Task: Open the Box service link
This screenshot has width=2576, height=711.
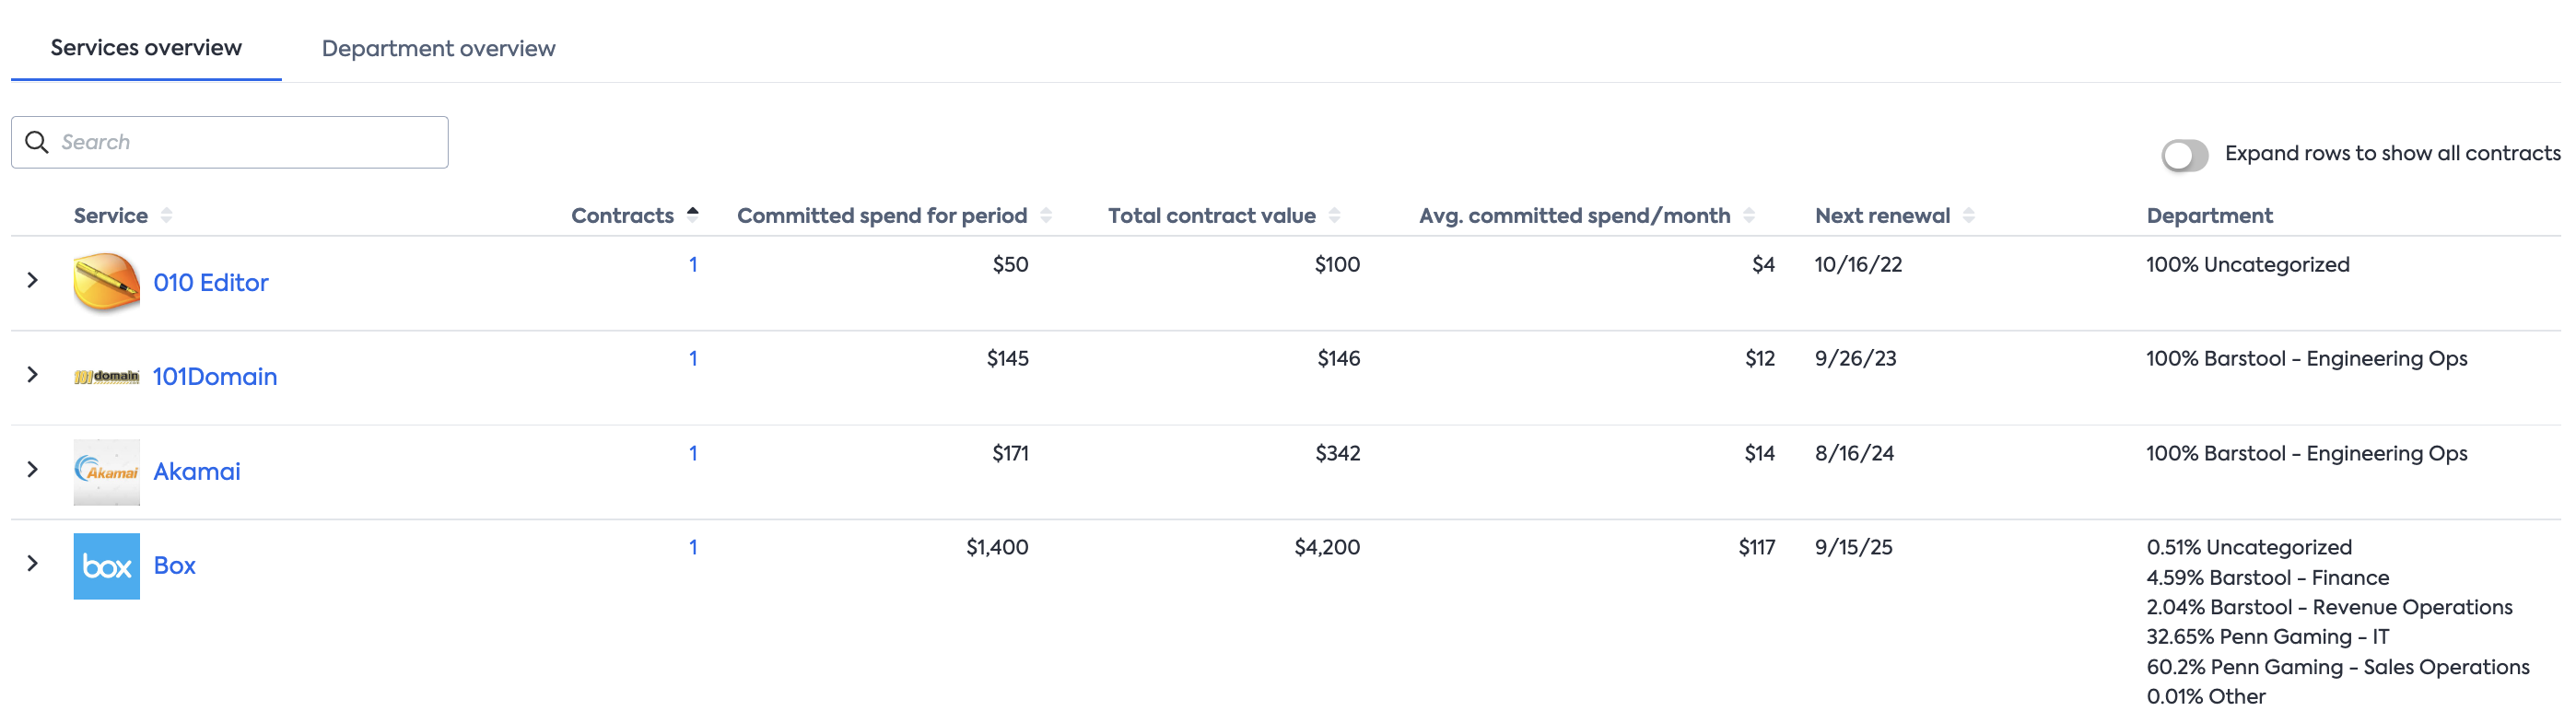Action: pyautogui.click(x=175, y=565)
